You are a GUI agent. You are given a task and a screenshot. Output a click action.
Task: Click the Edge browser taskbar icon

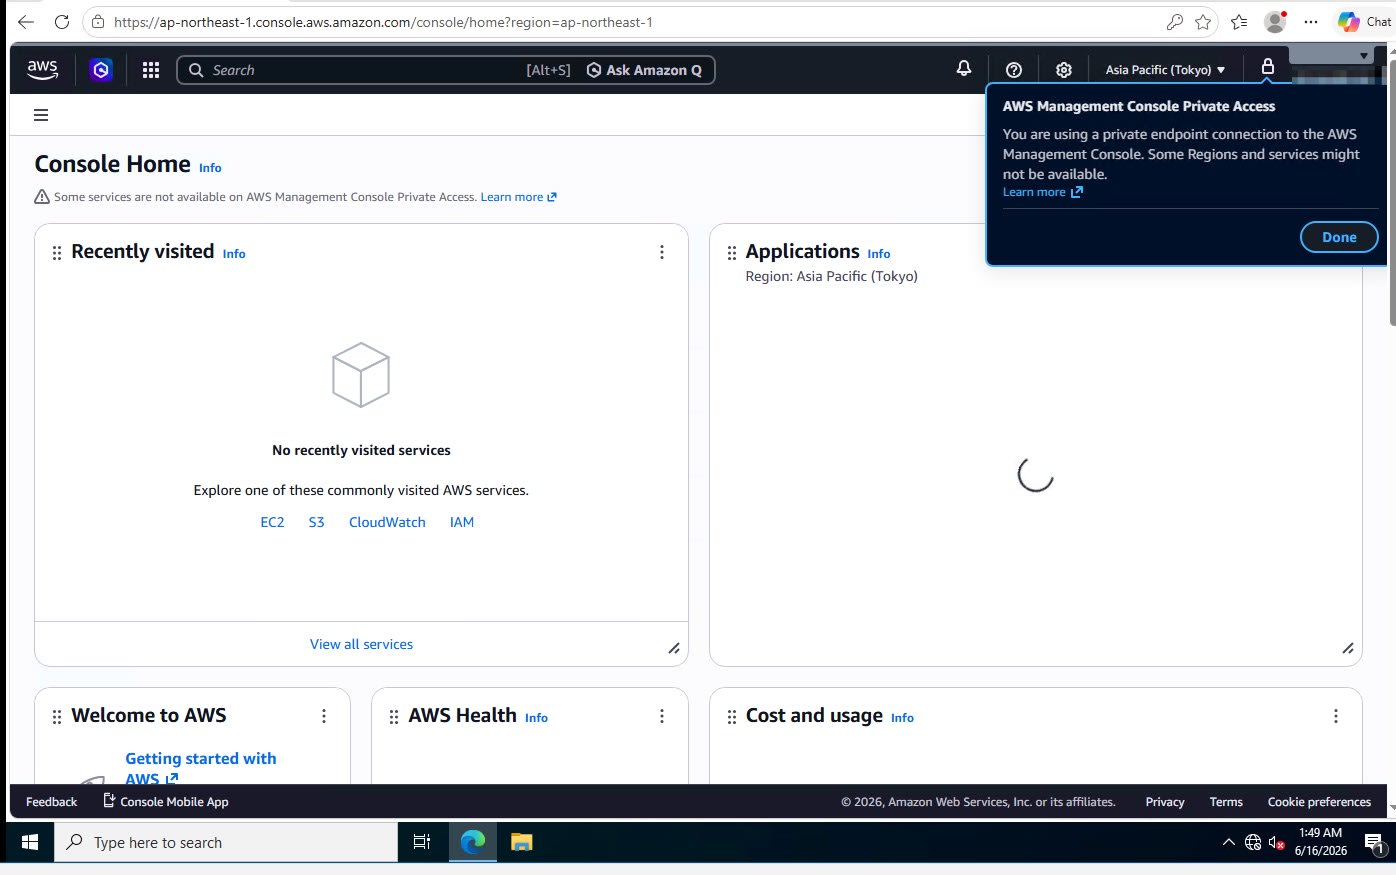[x=472, y=843]
